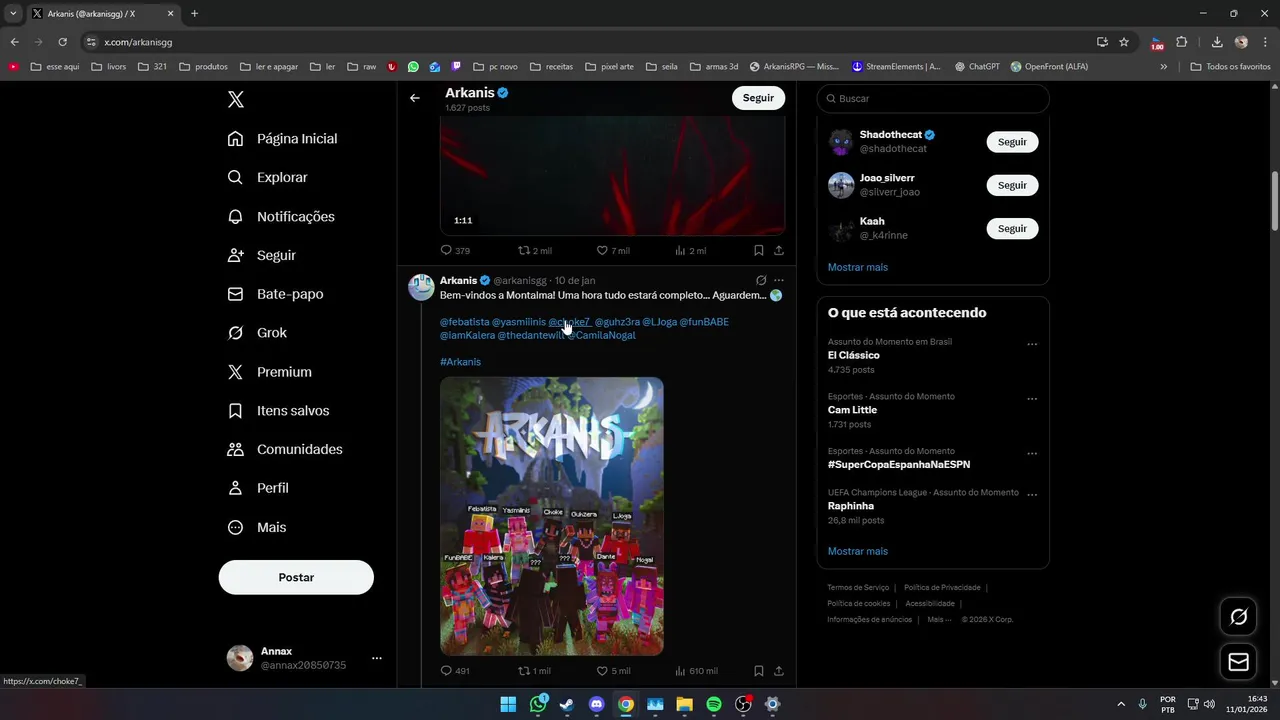The width and height of the screenshot is (1280, 720).
Task: Bookmark this page with the star icon
Action: [x=1124, y=42]
